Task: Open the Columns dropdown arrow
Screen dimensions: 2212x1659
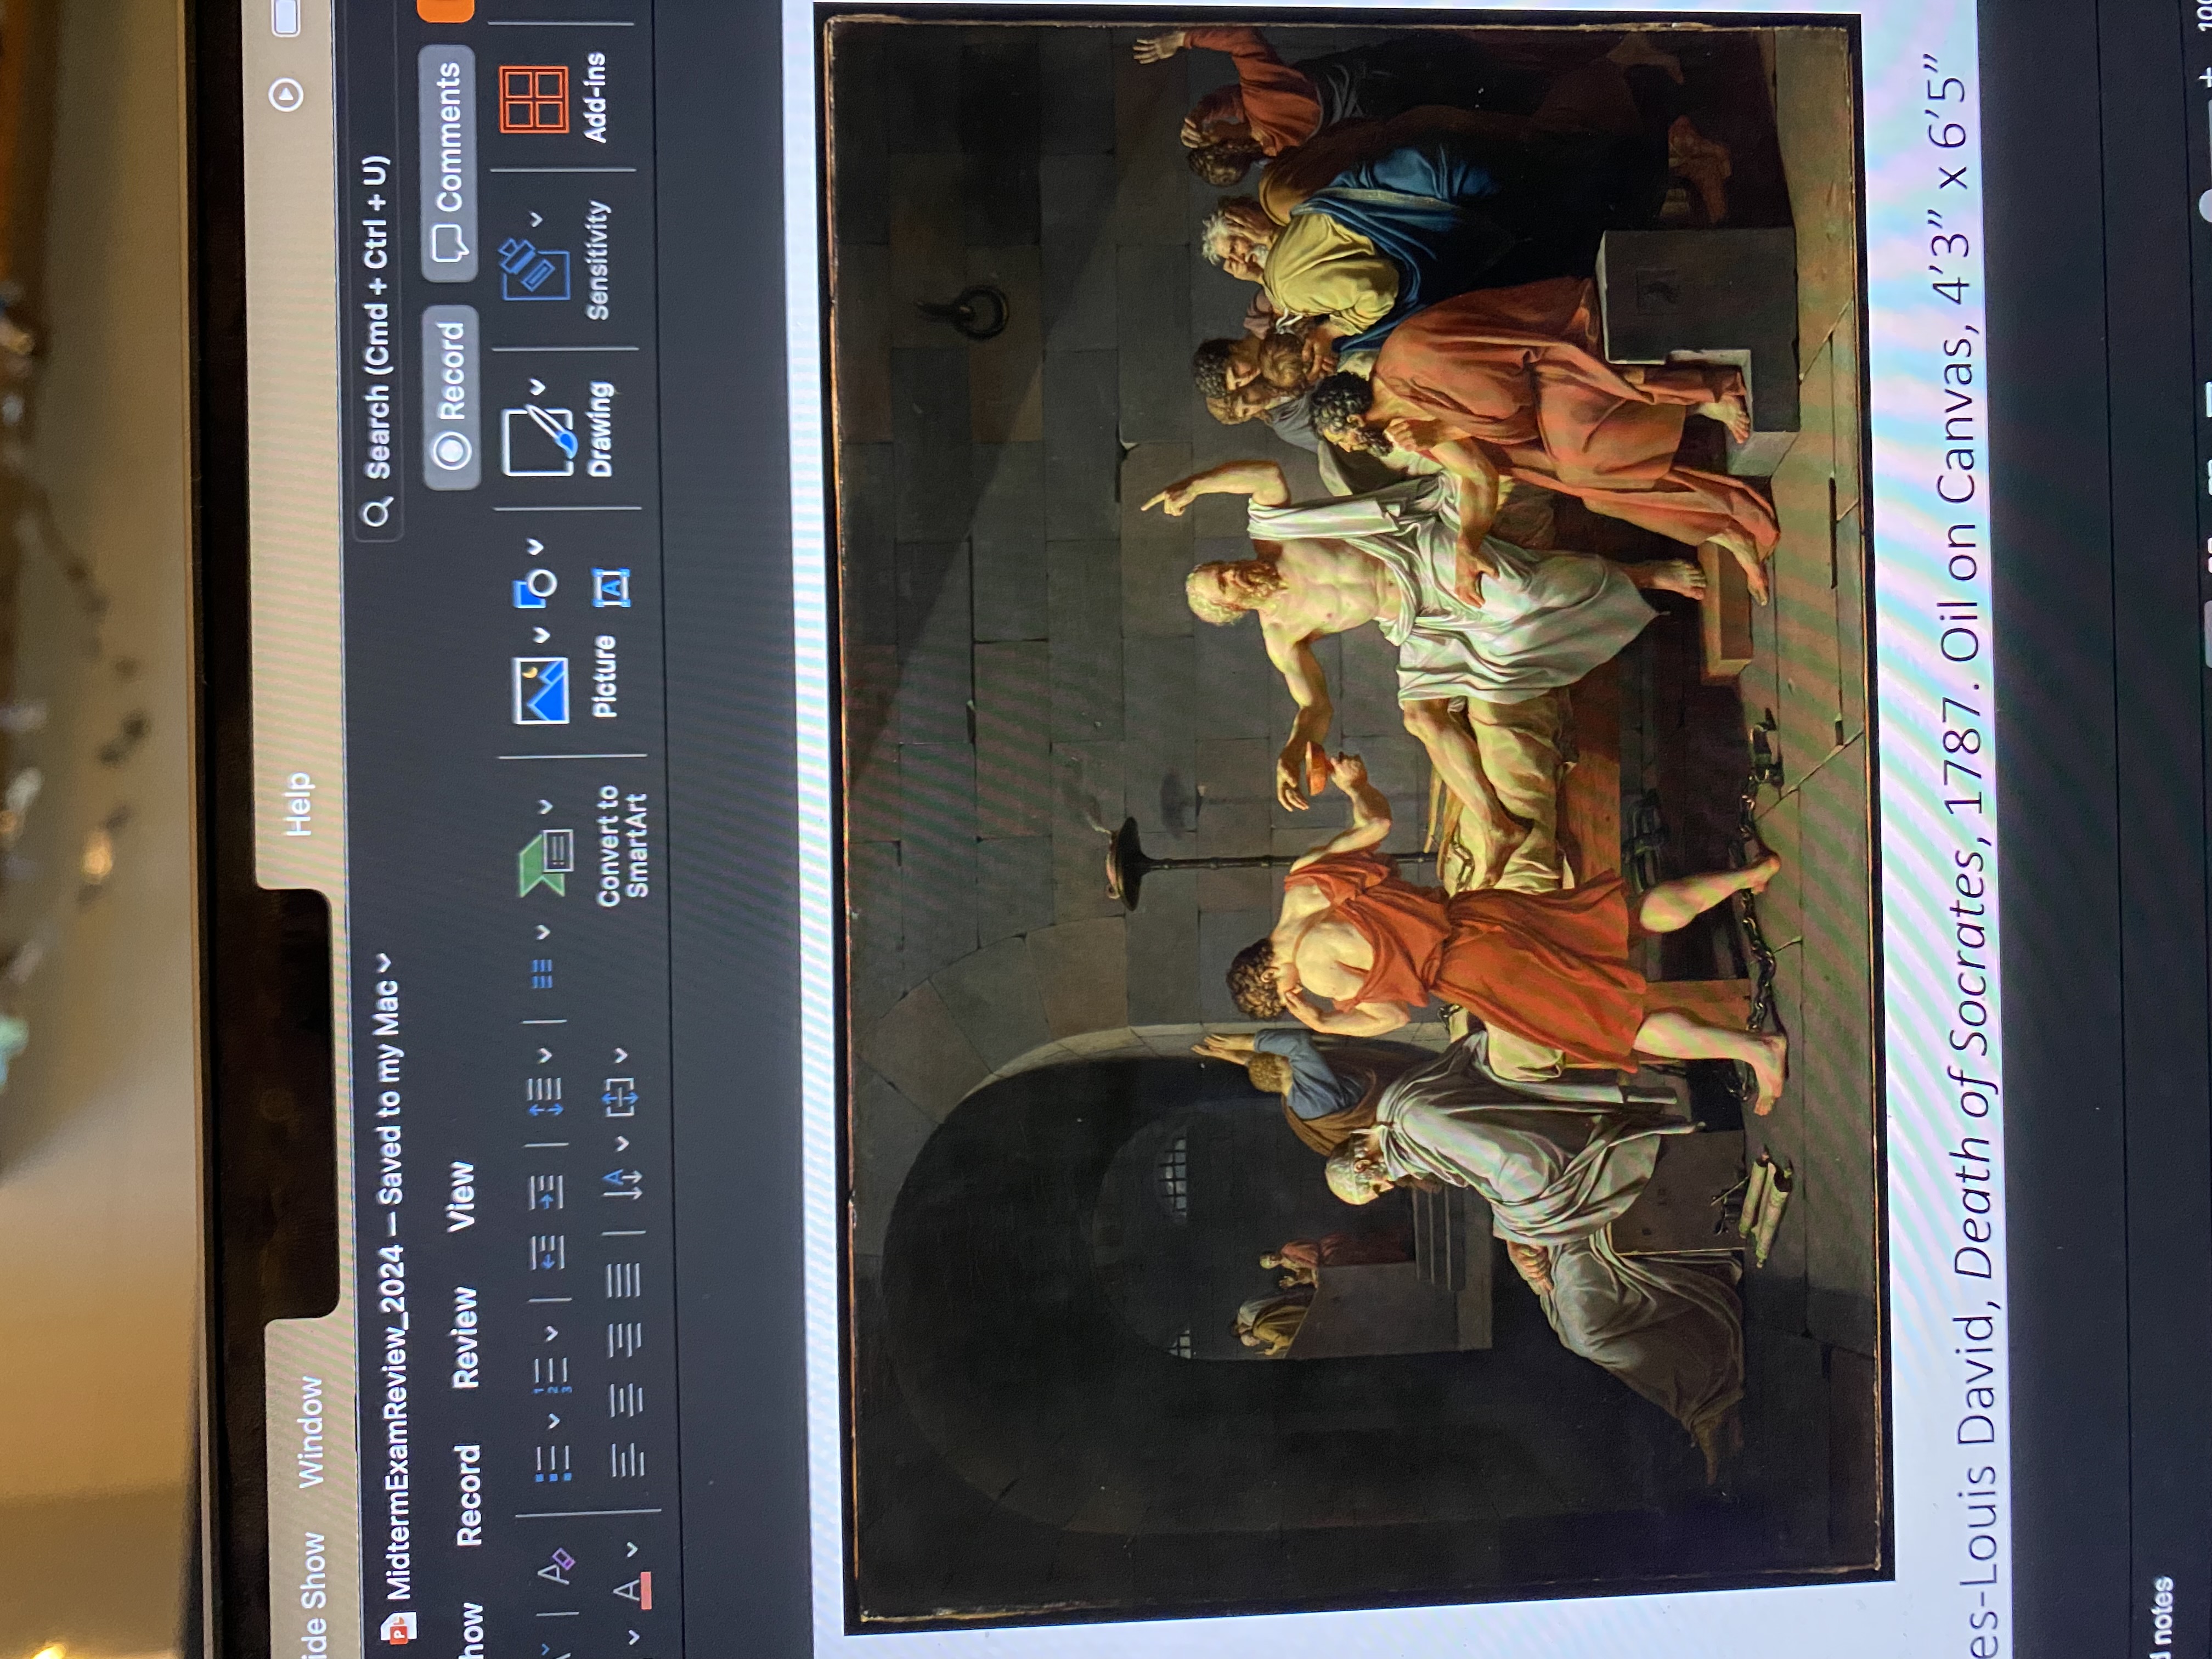Action: pos(542,931)
